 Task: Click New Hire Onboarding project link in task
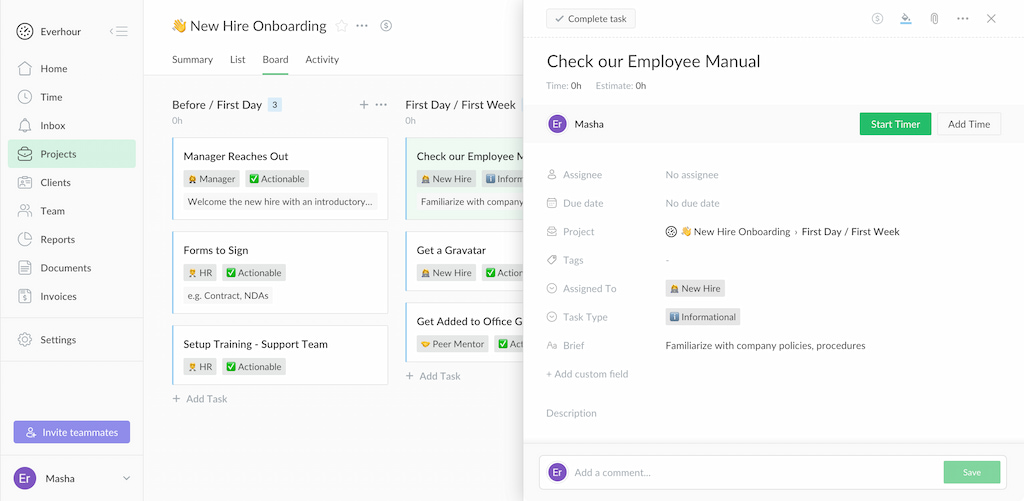735,232
